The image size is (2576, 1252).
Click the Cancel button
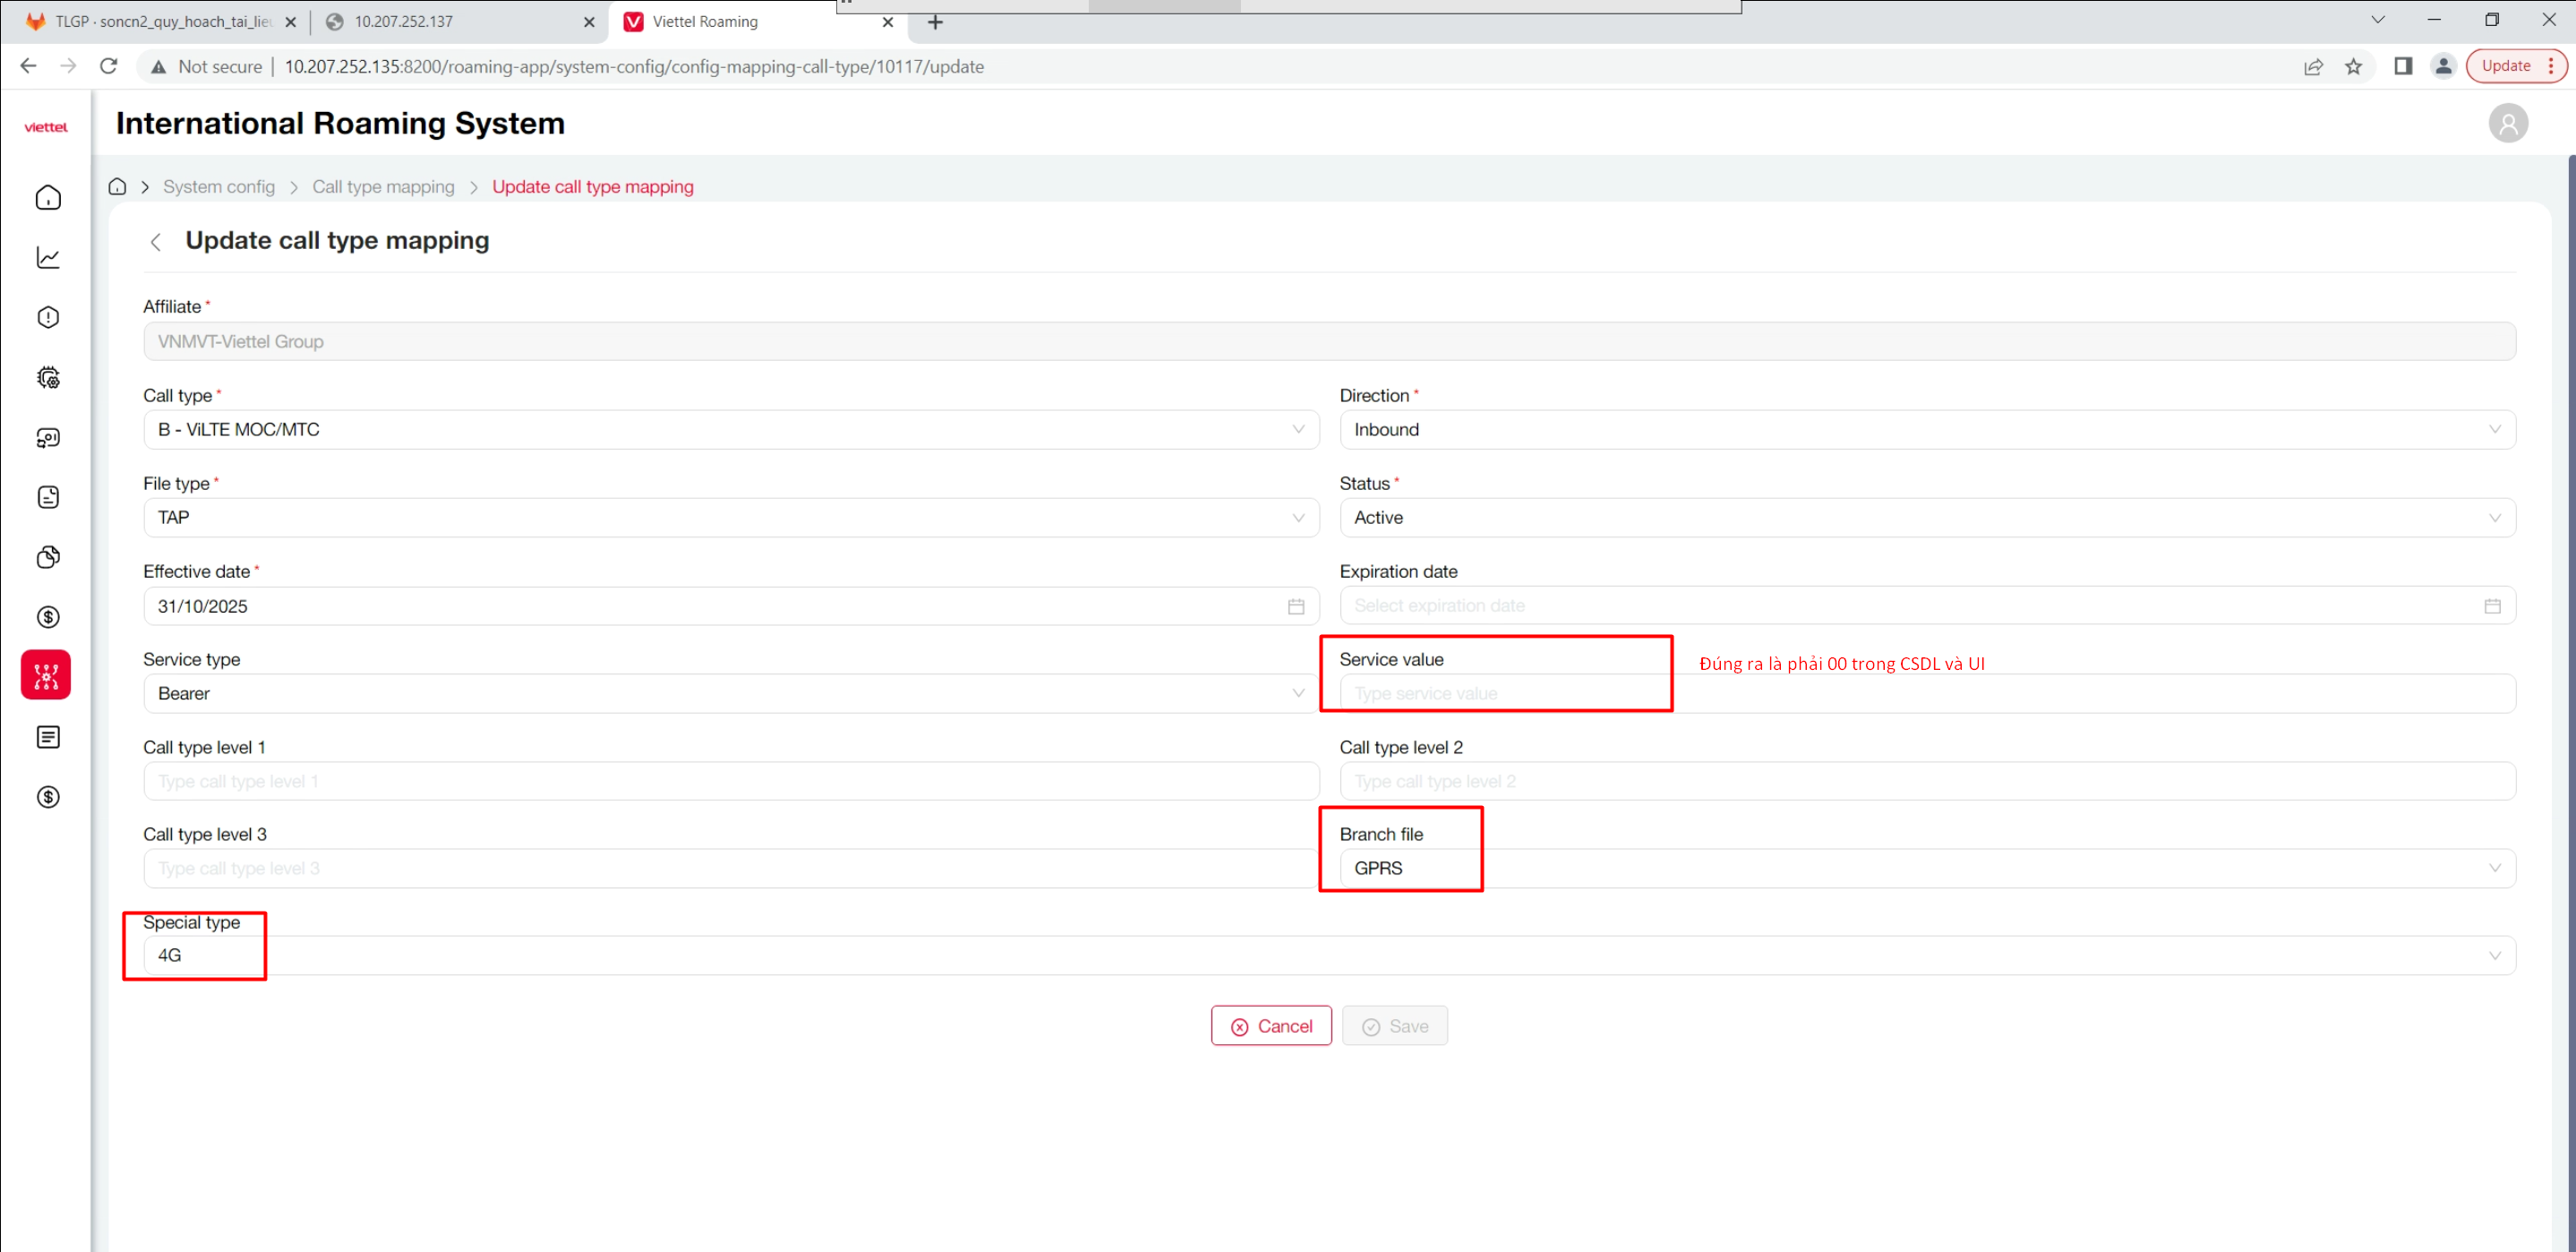click(x=1271, y=1026)
